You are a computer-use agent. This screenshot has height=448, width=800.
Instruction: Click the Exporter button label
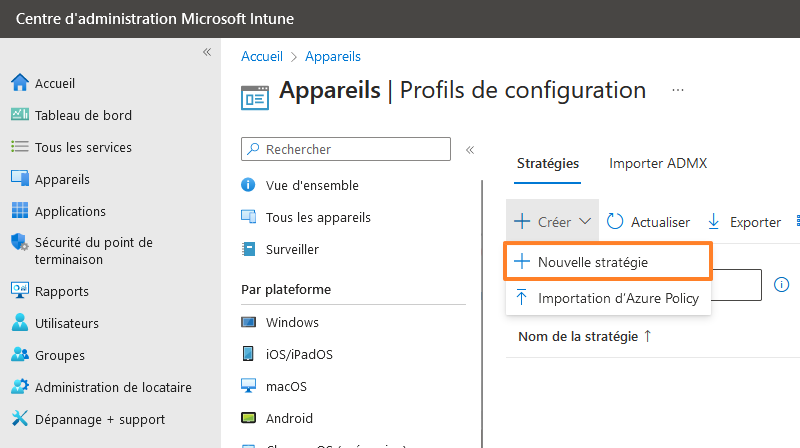click(755, 222)
